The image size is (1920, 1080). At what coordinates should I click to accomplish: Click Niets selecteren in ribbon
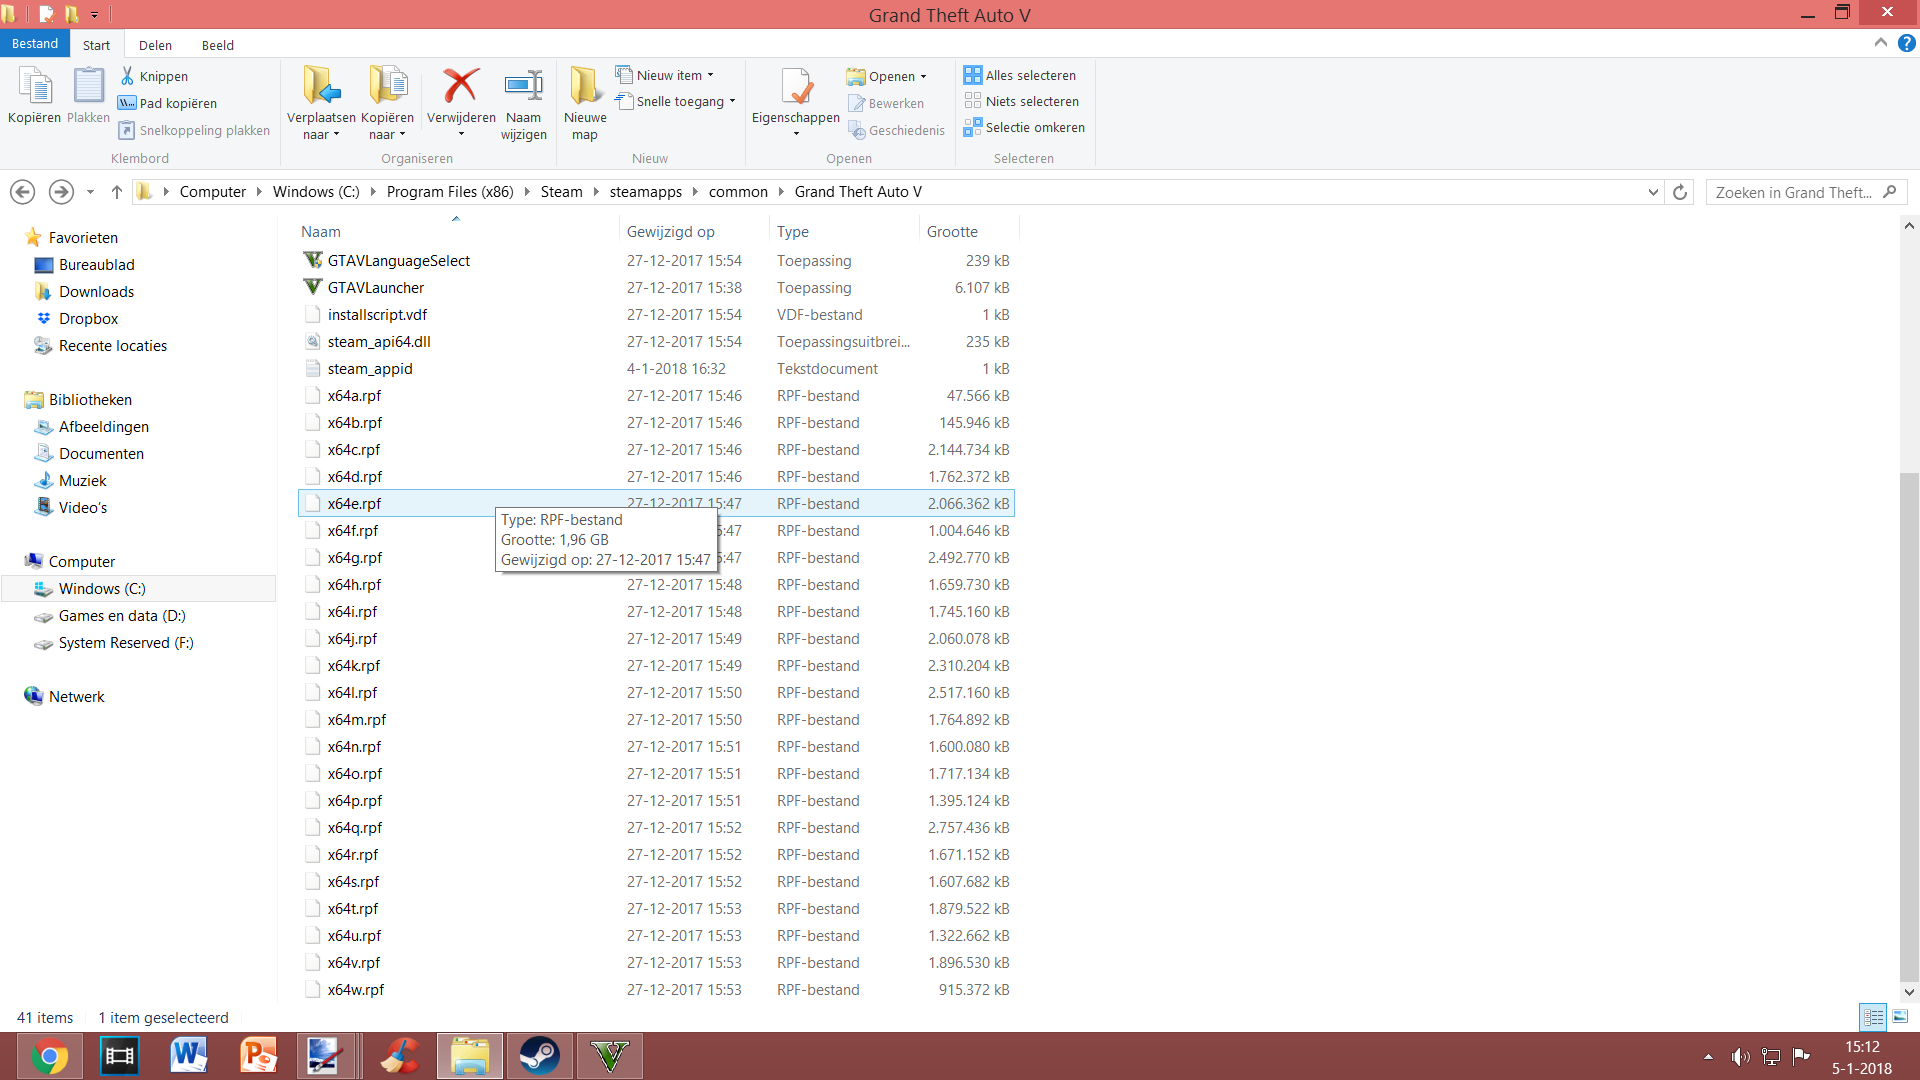pyautogui.click(x=1021, y=101)
